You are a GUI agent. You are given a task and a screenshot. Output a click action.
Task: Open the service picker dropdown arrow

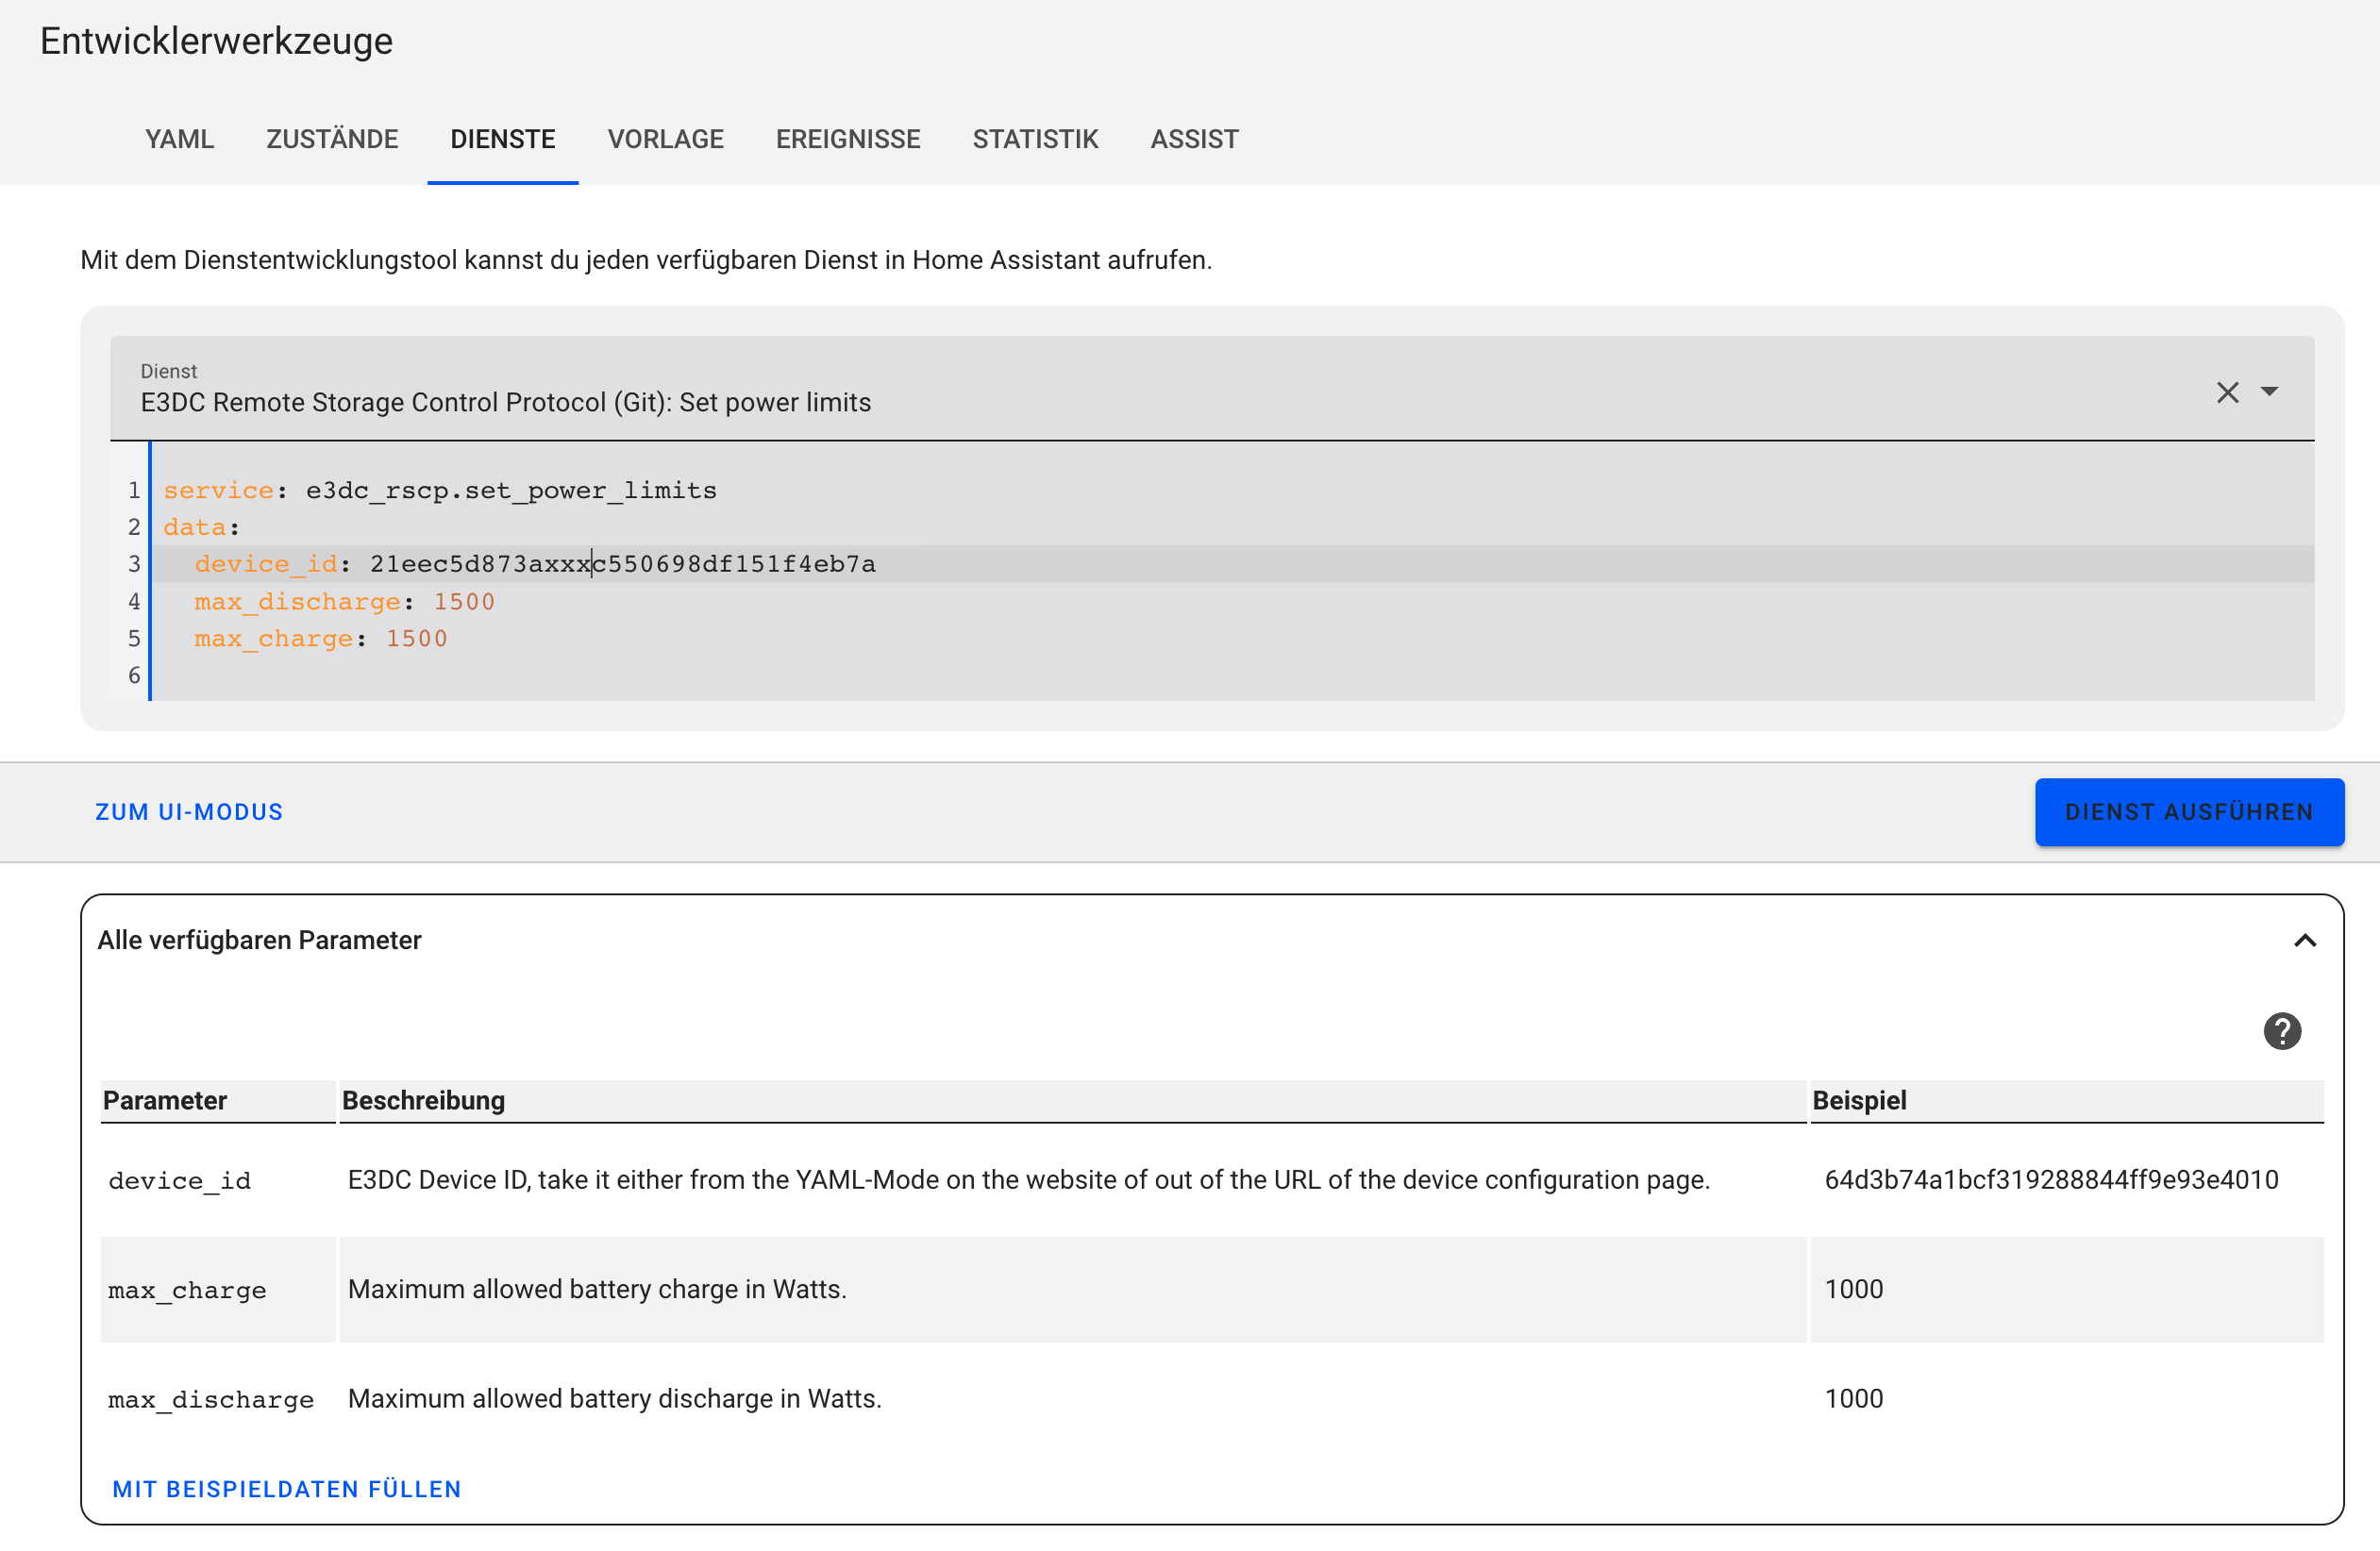point(2268,392)
